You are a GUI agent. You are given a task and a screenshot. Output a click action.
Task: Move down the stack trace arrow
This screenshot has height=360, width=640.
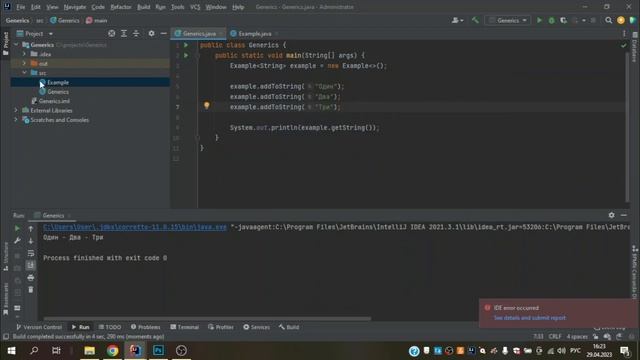pyautogui.click(x=31, y=241)
